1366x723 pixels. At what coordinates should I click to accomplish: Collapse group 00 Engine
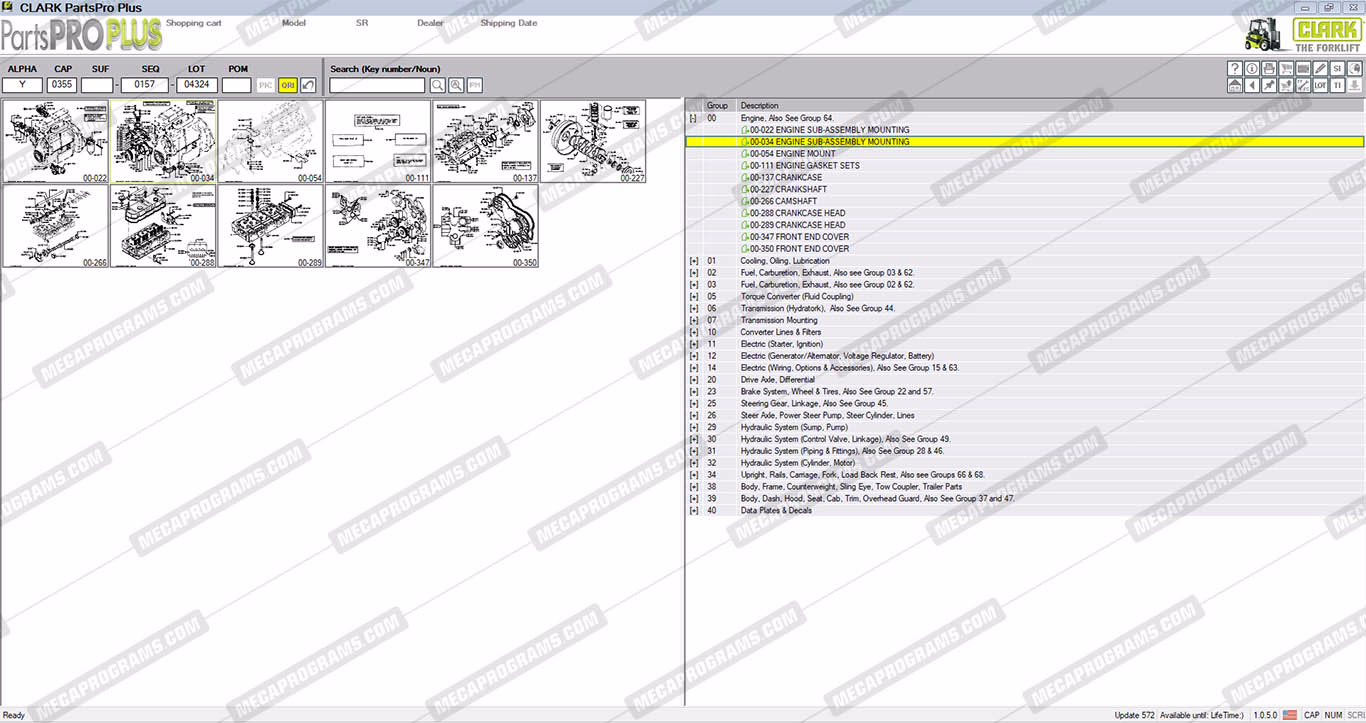(x=693, y=118)
